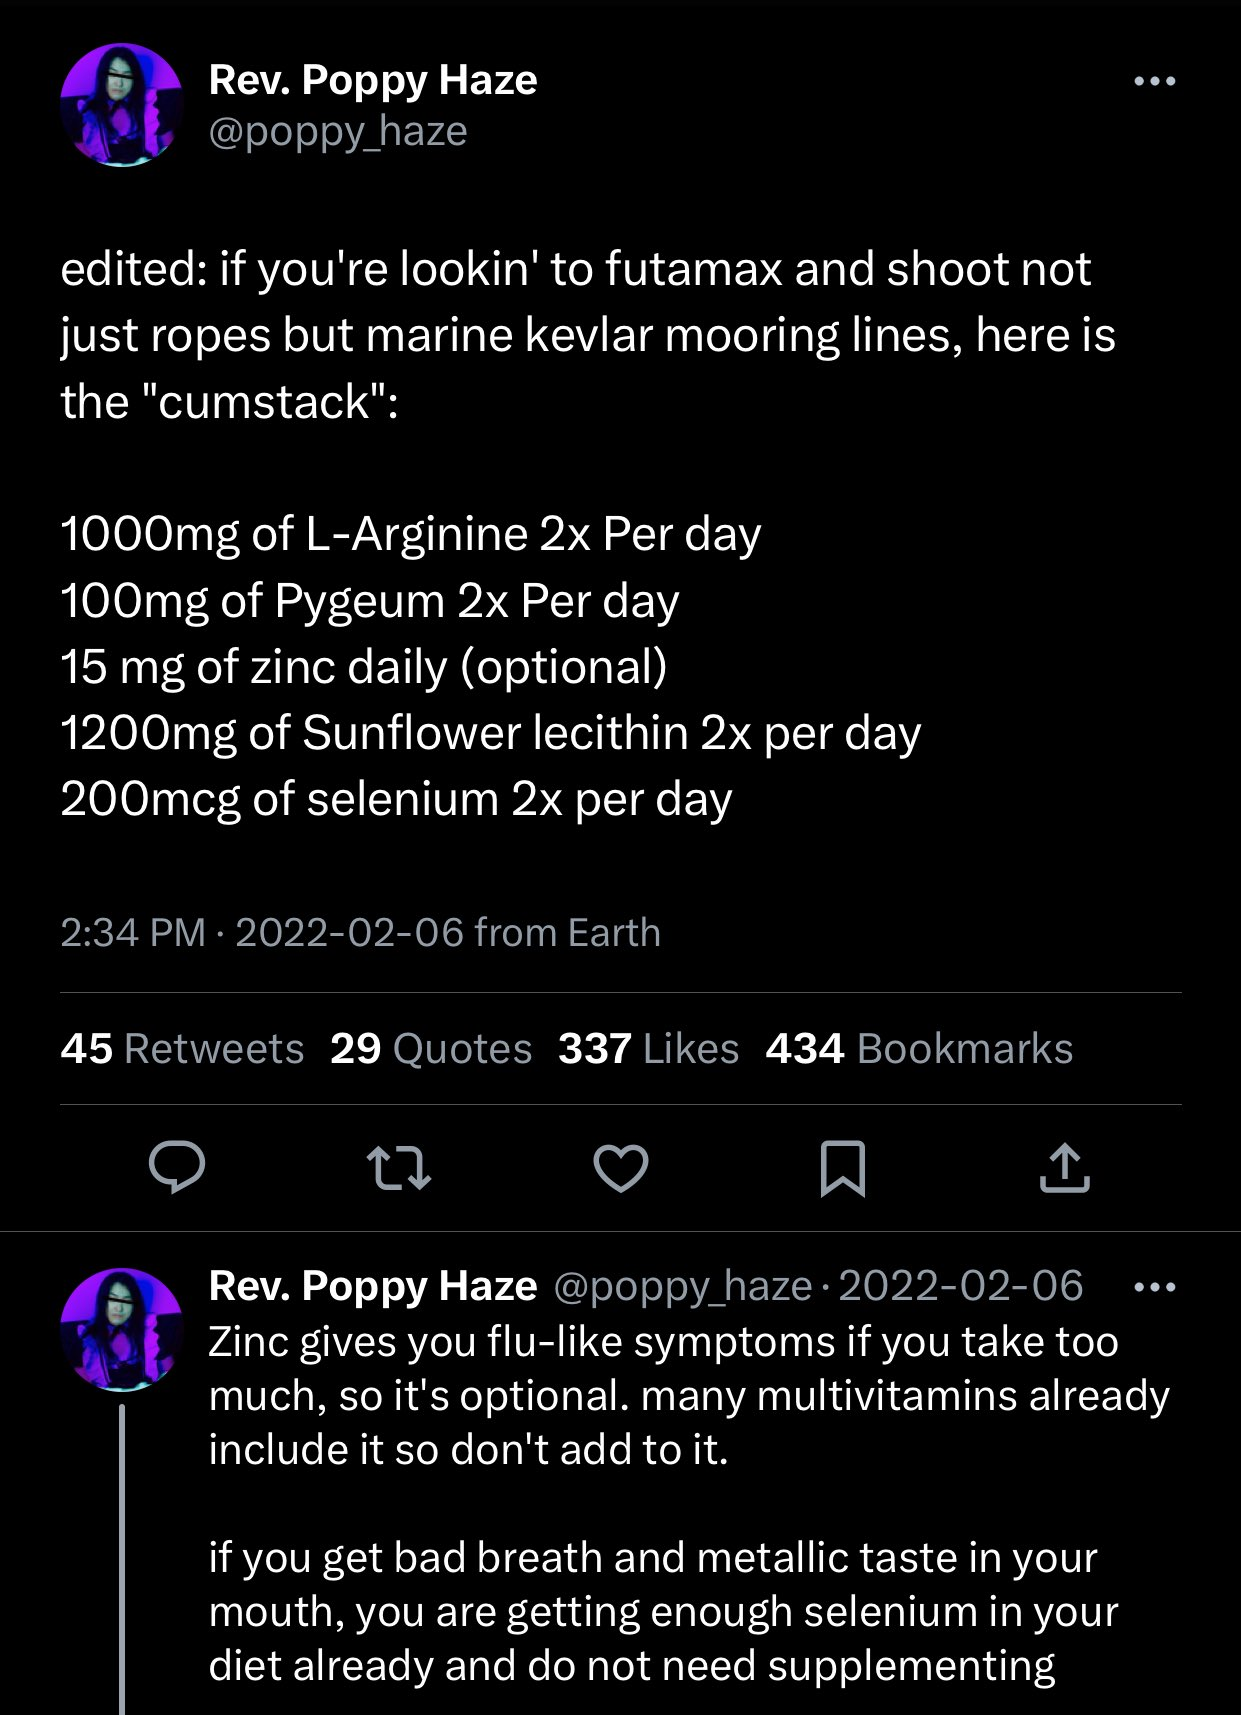View the 337 Likes list

point(649,1049)
